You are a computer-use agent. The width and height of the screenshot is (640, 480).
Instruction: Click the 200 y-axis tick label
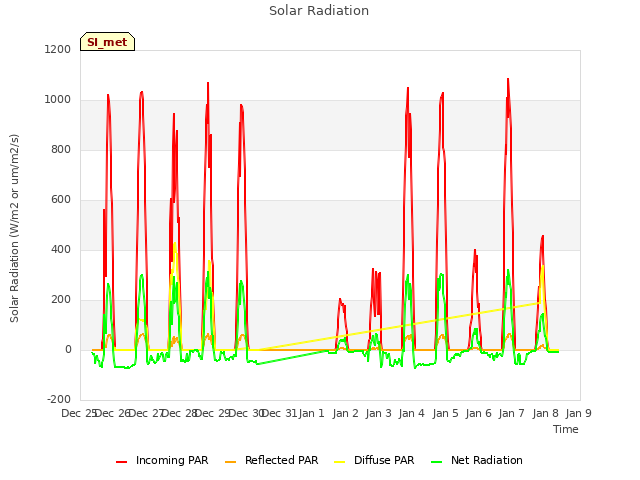(x=61, y=300)
